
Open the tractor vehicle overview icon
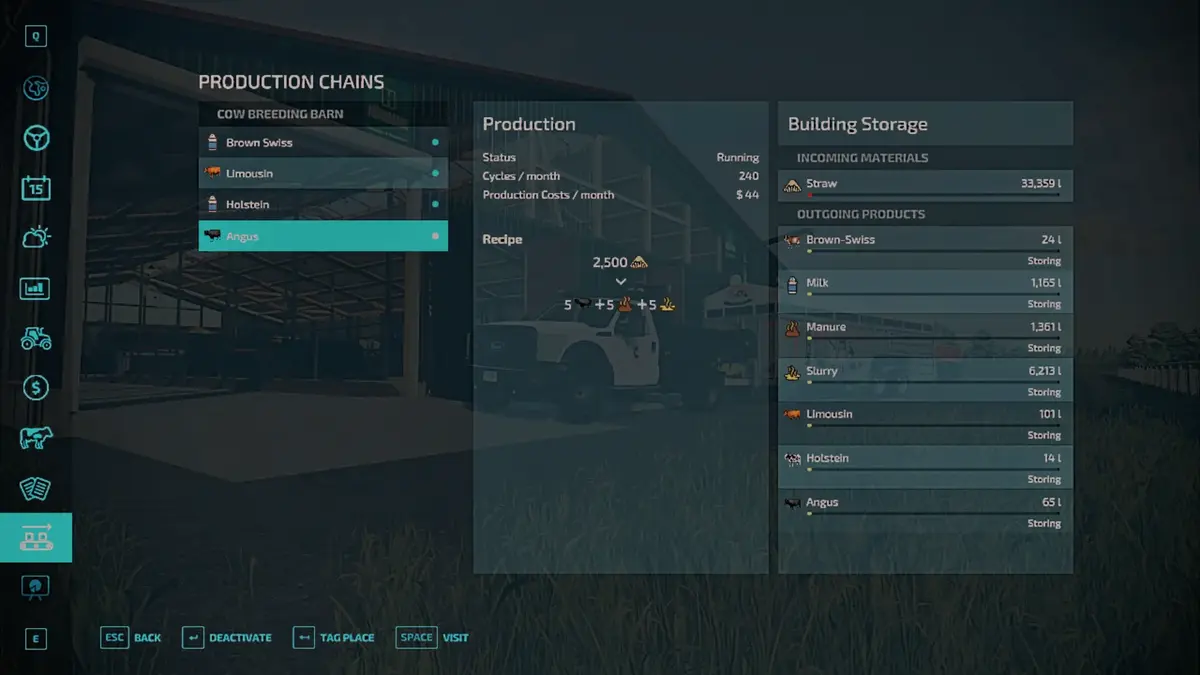[36, 338]
